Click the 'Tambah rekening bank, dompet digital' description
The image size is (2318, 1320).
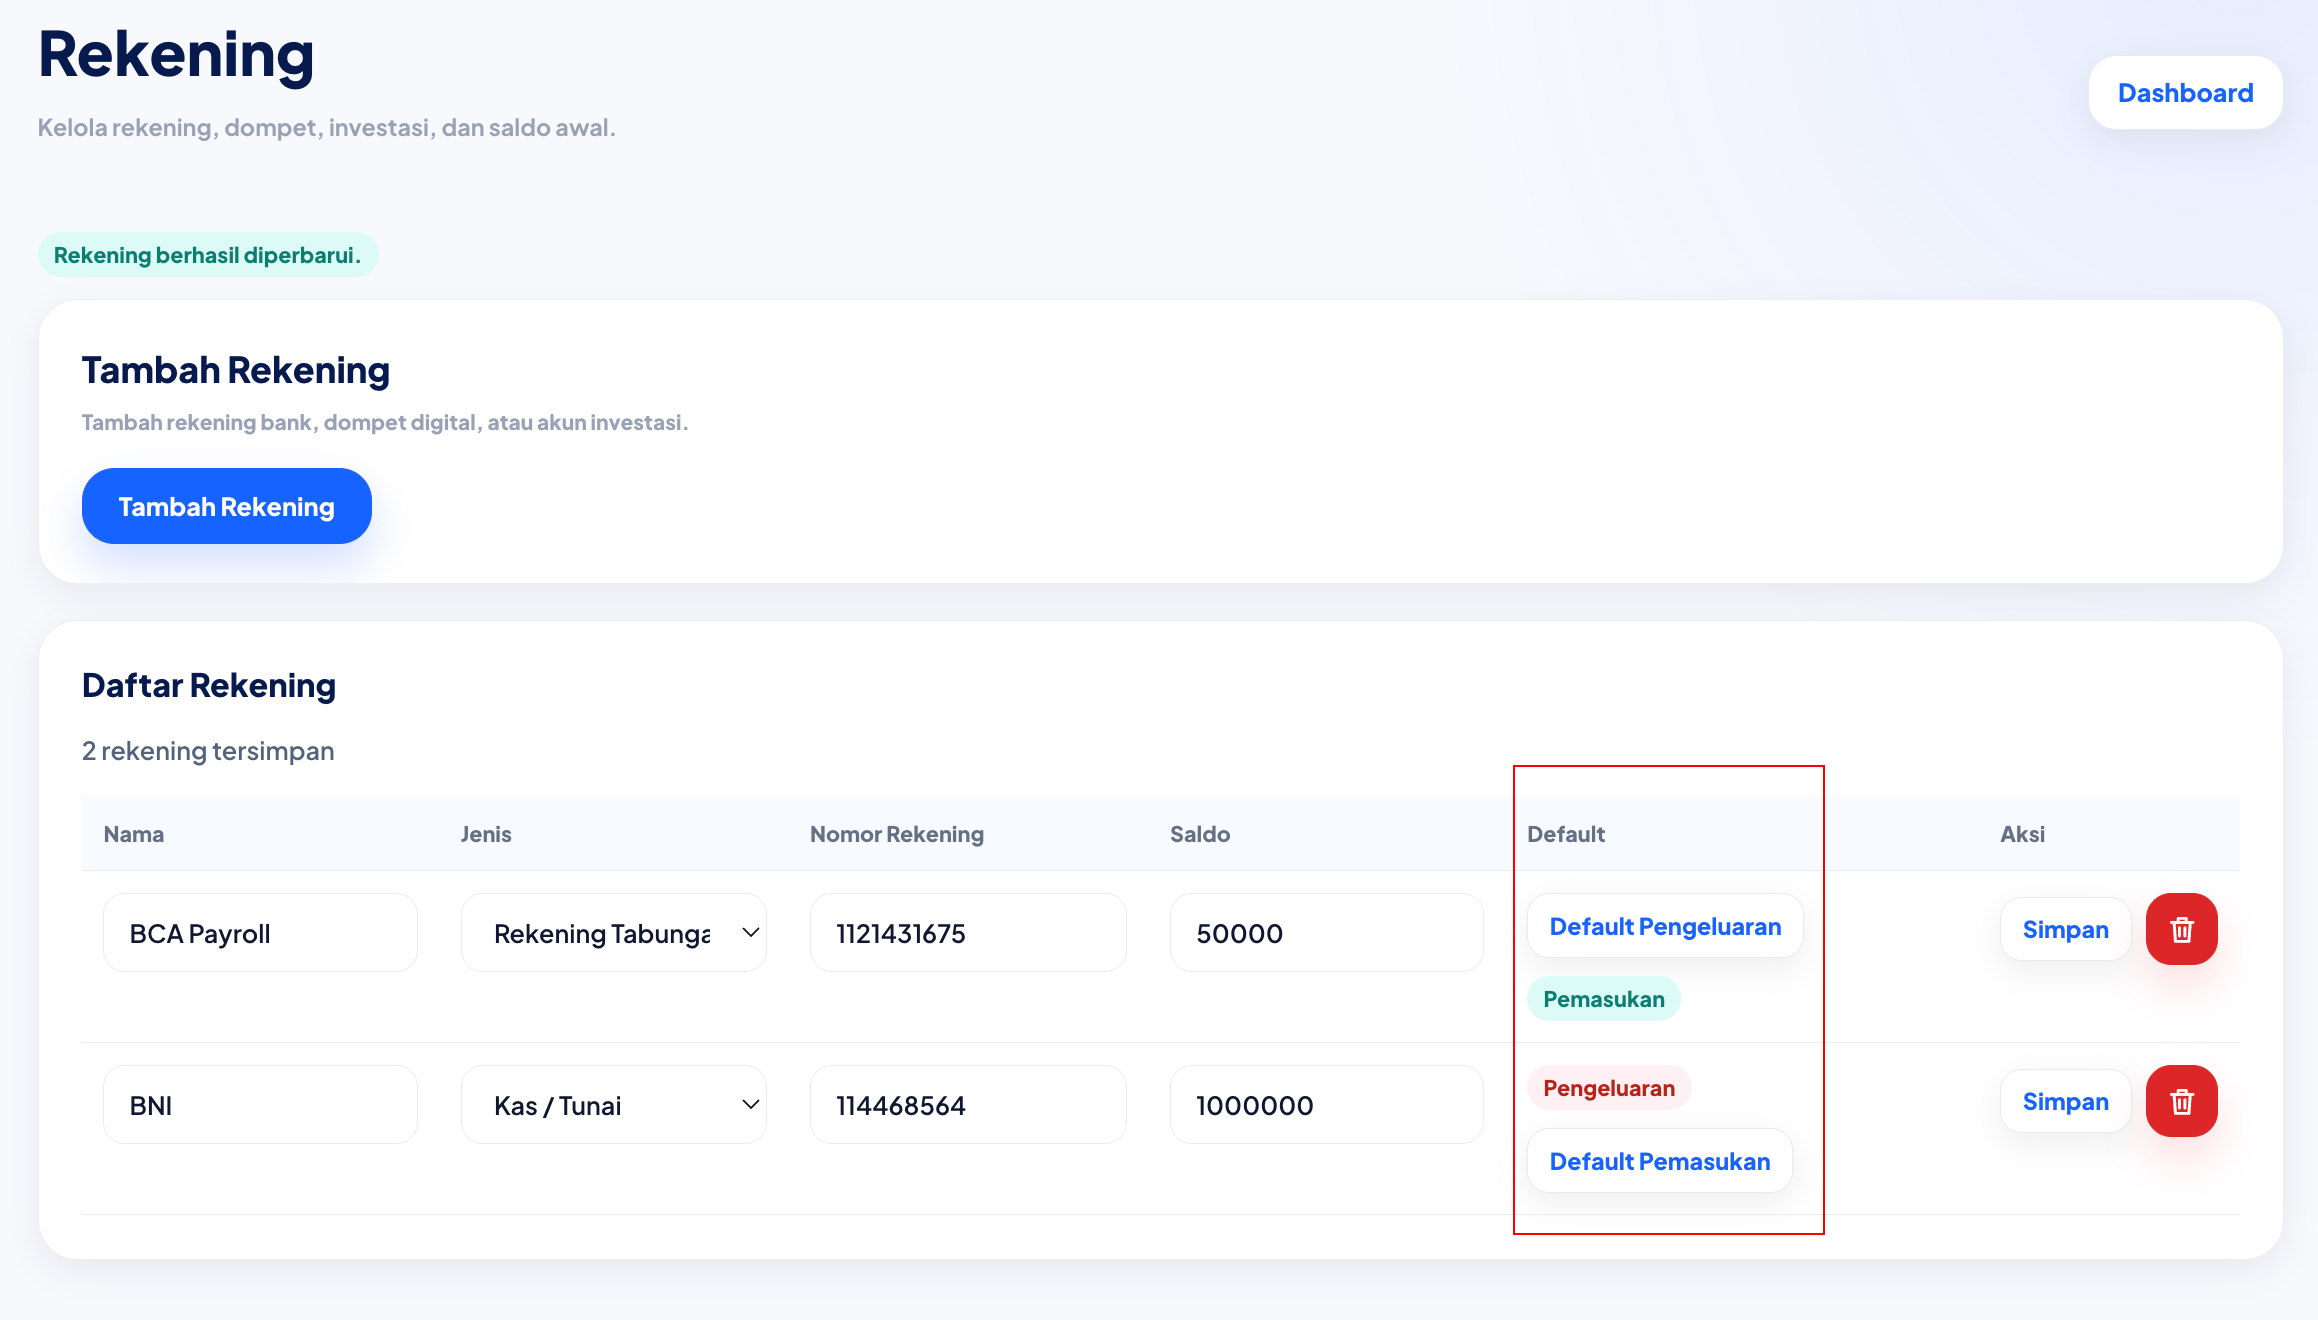(x=385, y=422)
